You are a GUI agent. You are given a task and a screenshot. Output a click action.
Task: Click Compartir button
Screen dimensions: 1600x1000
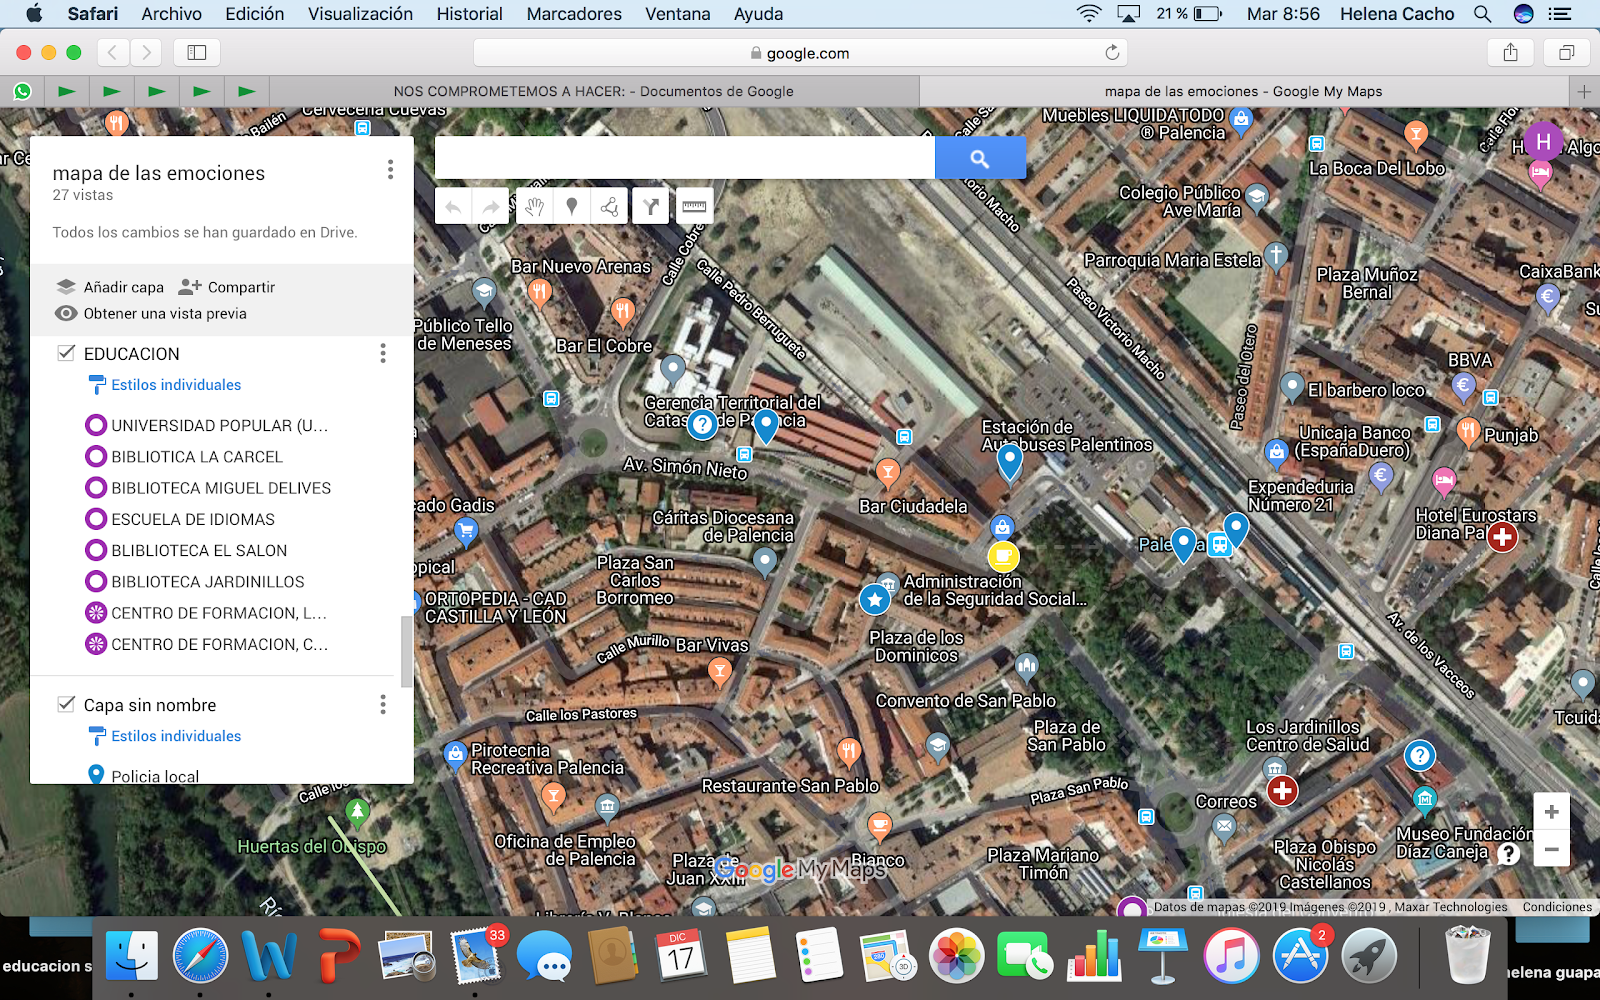227,287
